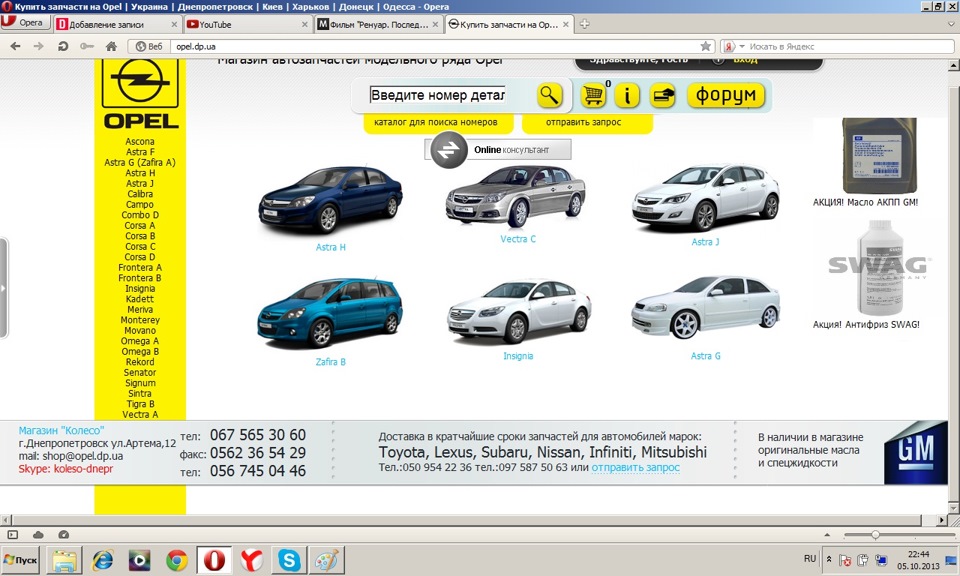Reload the page with refresh icon

tap(62, 47)
